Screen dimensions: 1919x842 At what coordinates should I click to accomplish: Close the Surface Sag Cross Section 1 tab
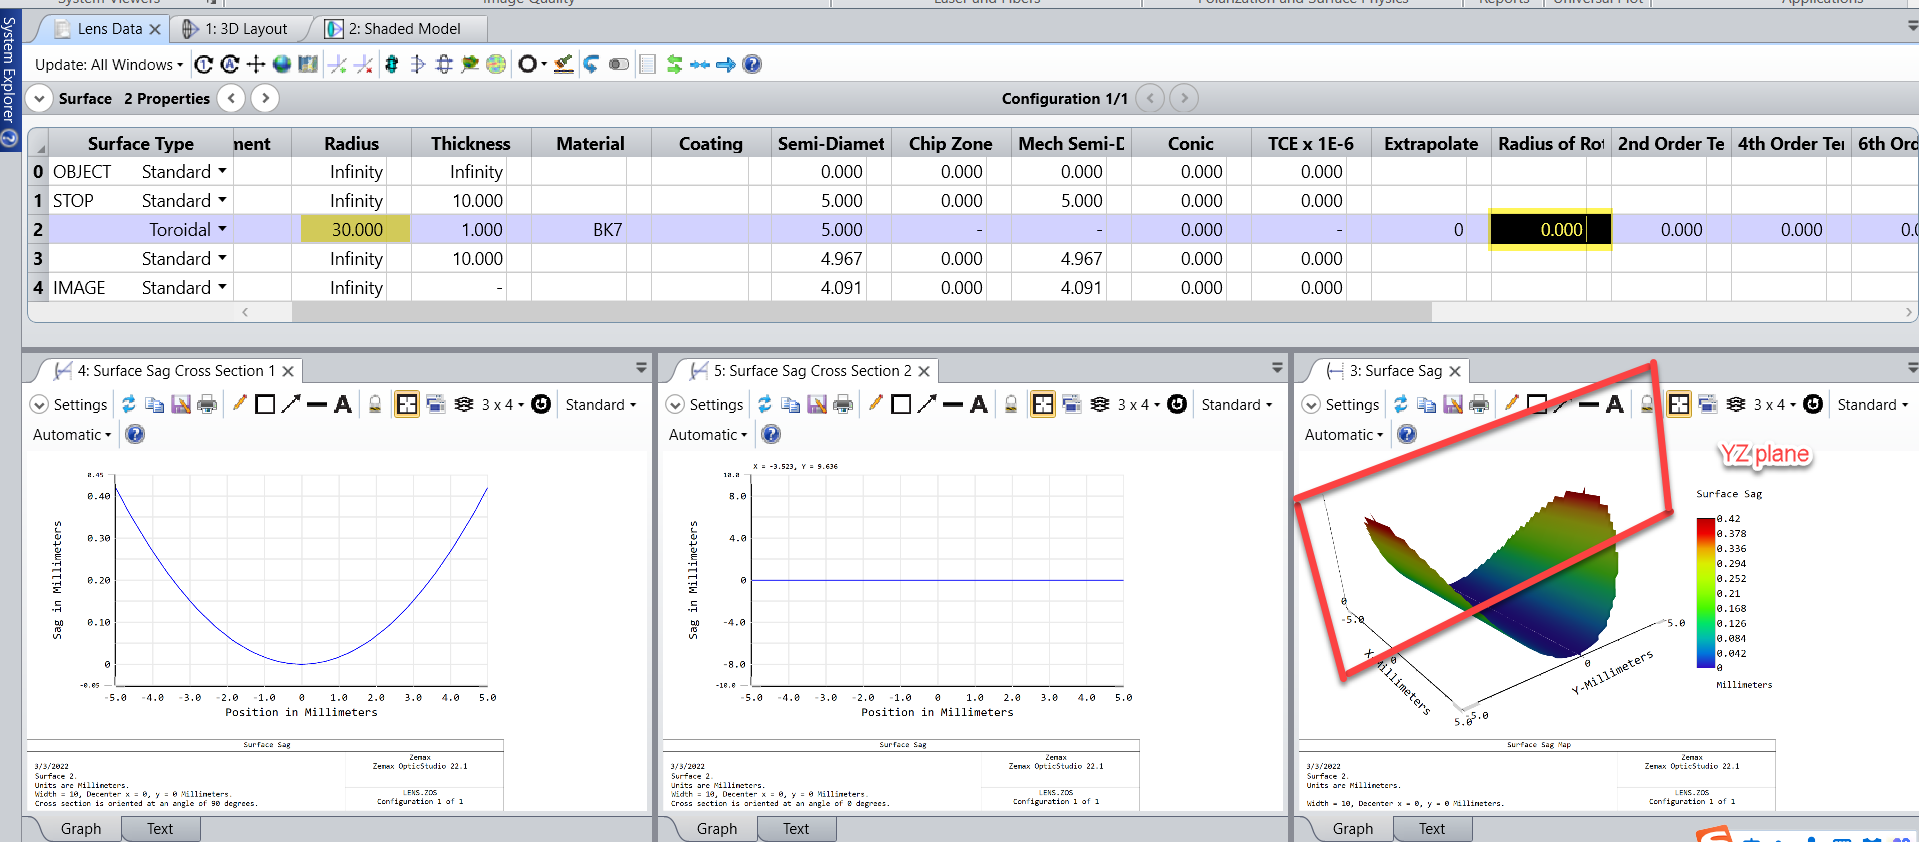point(288,371)
